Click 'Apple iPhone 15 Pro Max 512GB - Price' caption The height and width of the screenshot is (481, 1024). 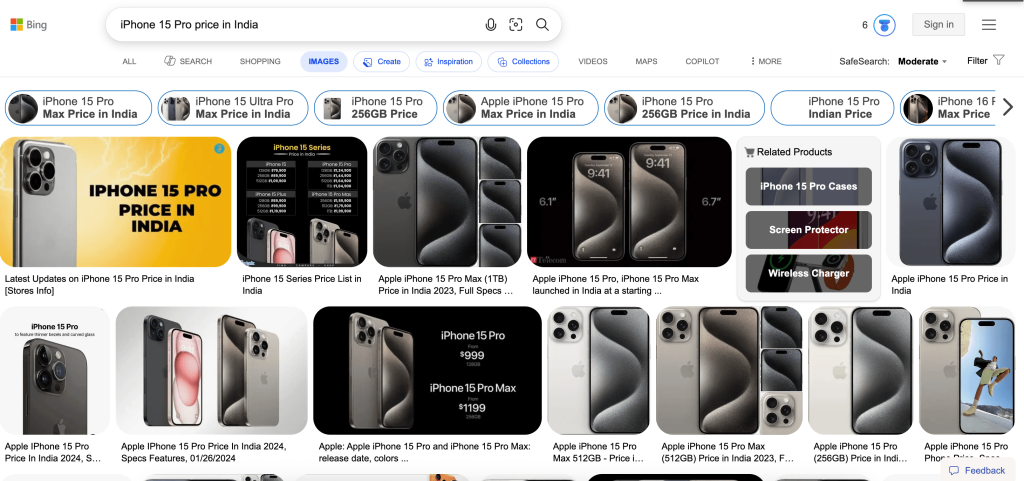coord(598,452)
